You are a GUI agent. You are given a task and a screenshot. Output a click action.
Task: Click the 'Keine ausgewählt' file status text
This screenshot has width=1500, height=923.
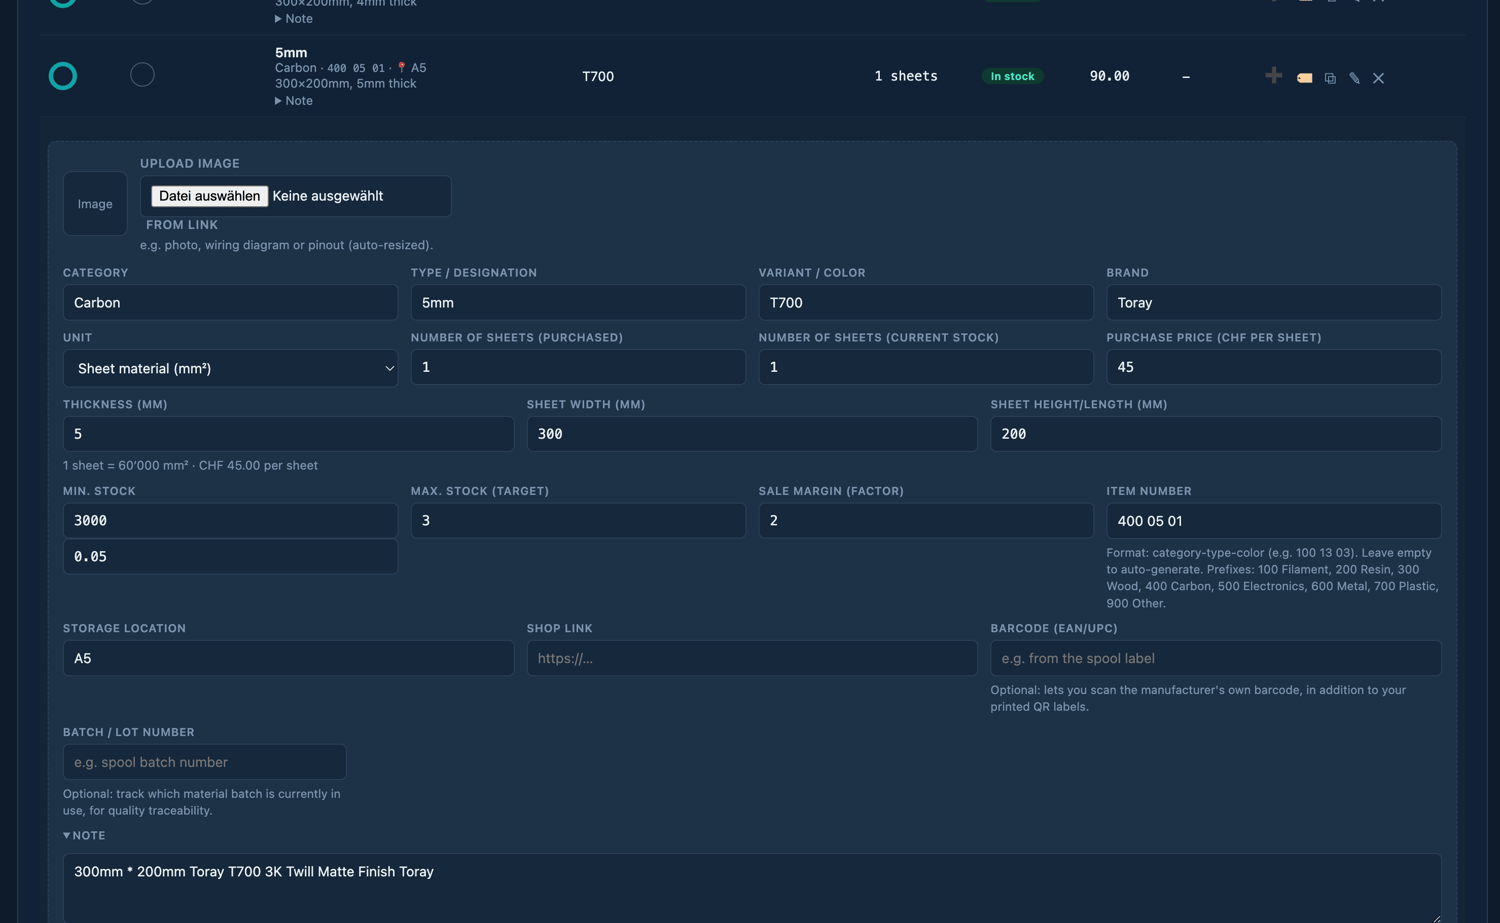[328, 196]
